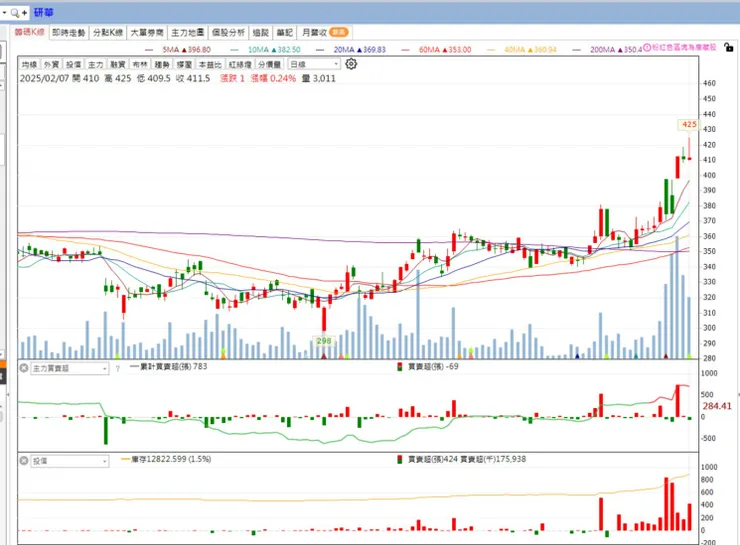Open the 主力買賣超 indicator dropdown
Screen dimensions: 740x545
(69, 368)
